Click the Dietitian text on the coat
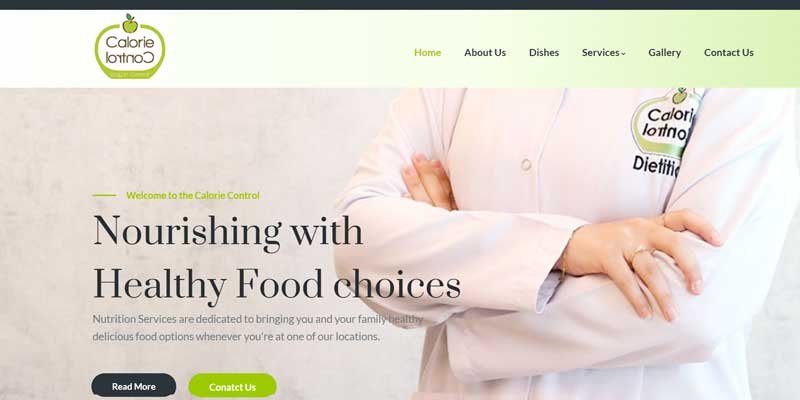 [657, 166]
